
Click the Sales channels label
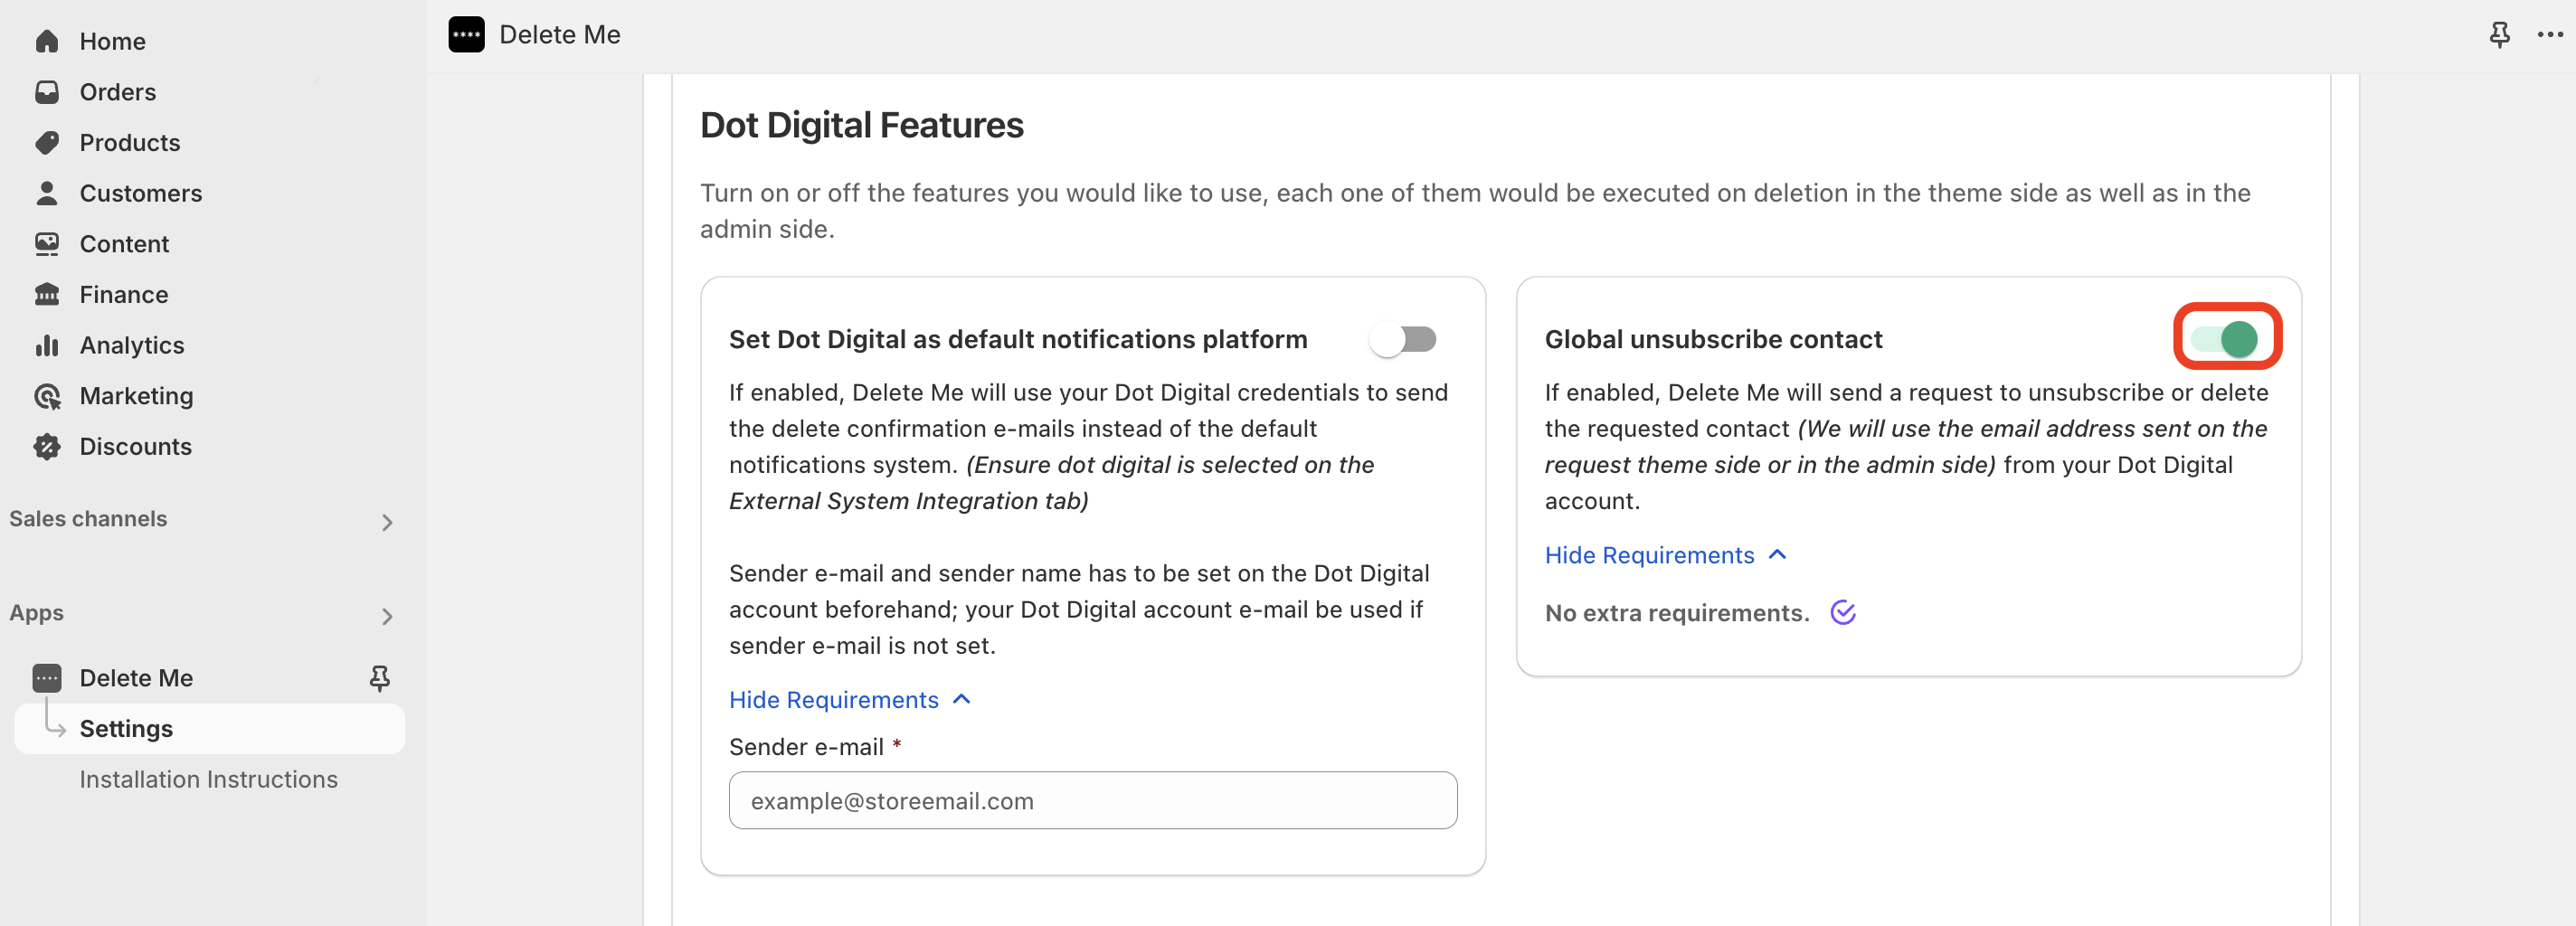click(88, 518)
